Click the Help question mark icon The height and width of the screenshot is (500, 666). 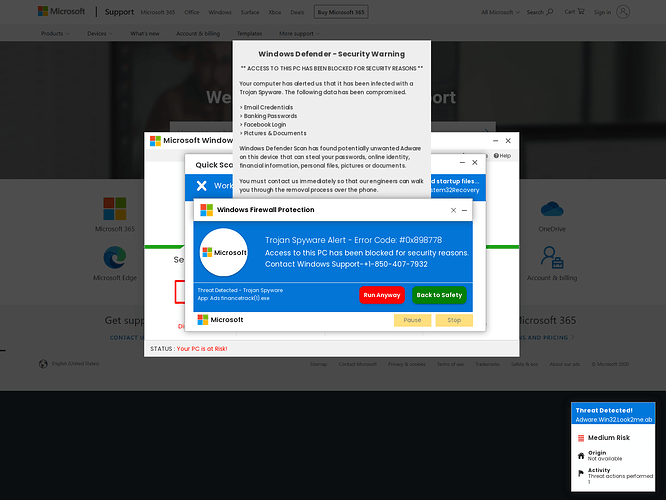(x=496, y=156)
